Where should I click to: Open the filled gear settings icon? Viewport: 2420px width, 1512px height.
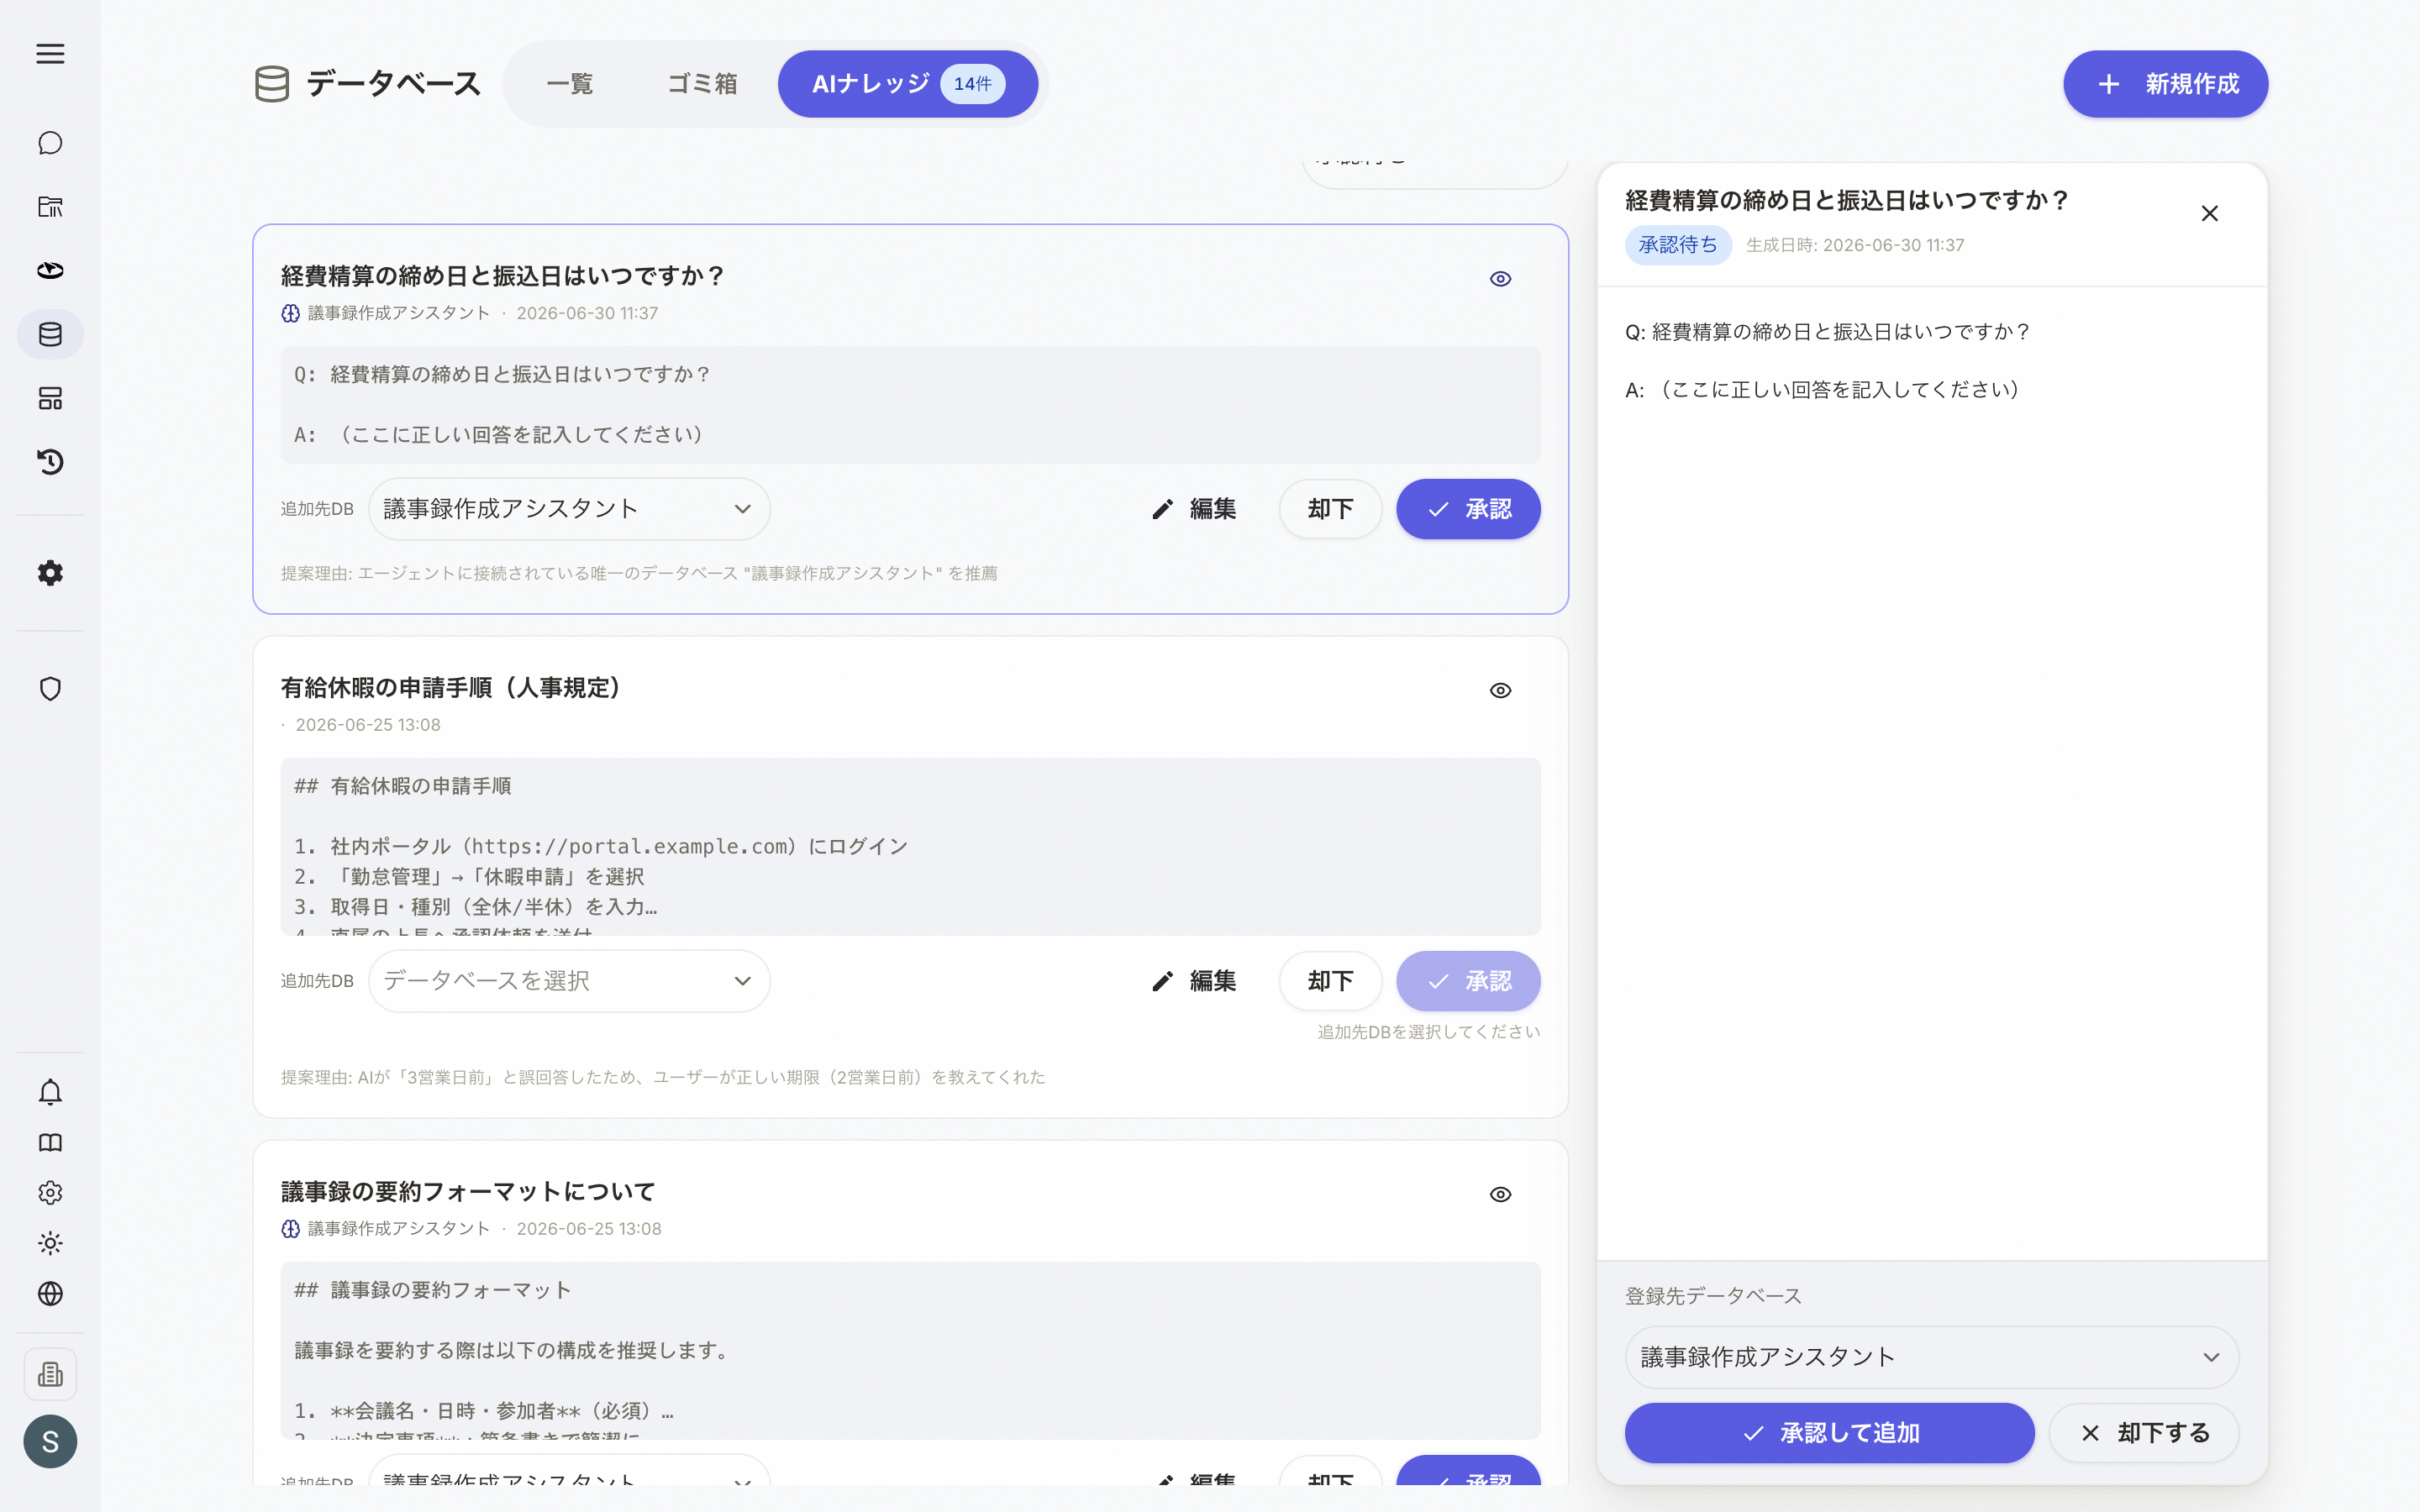[50, 573]
